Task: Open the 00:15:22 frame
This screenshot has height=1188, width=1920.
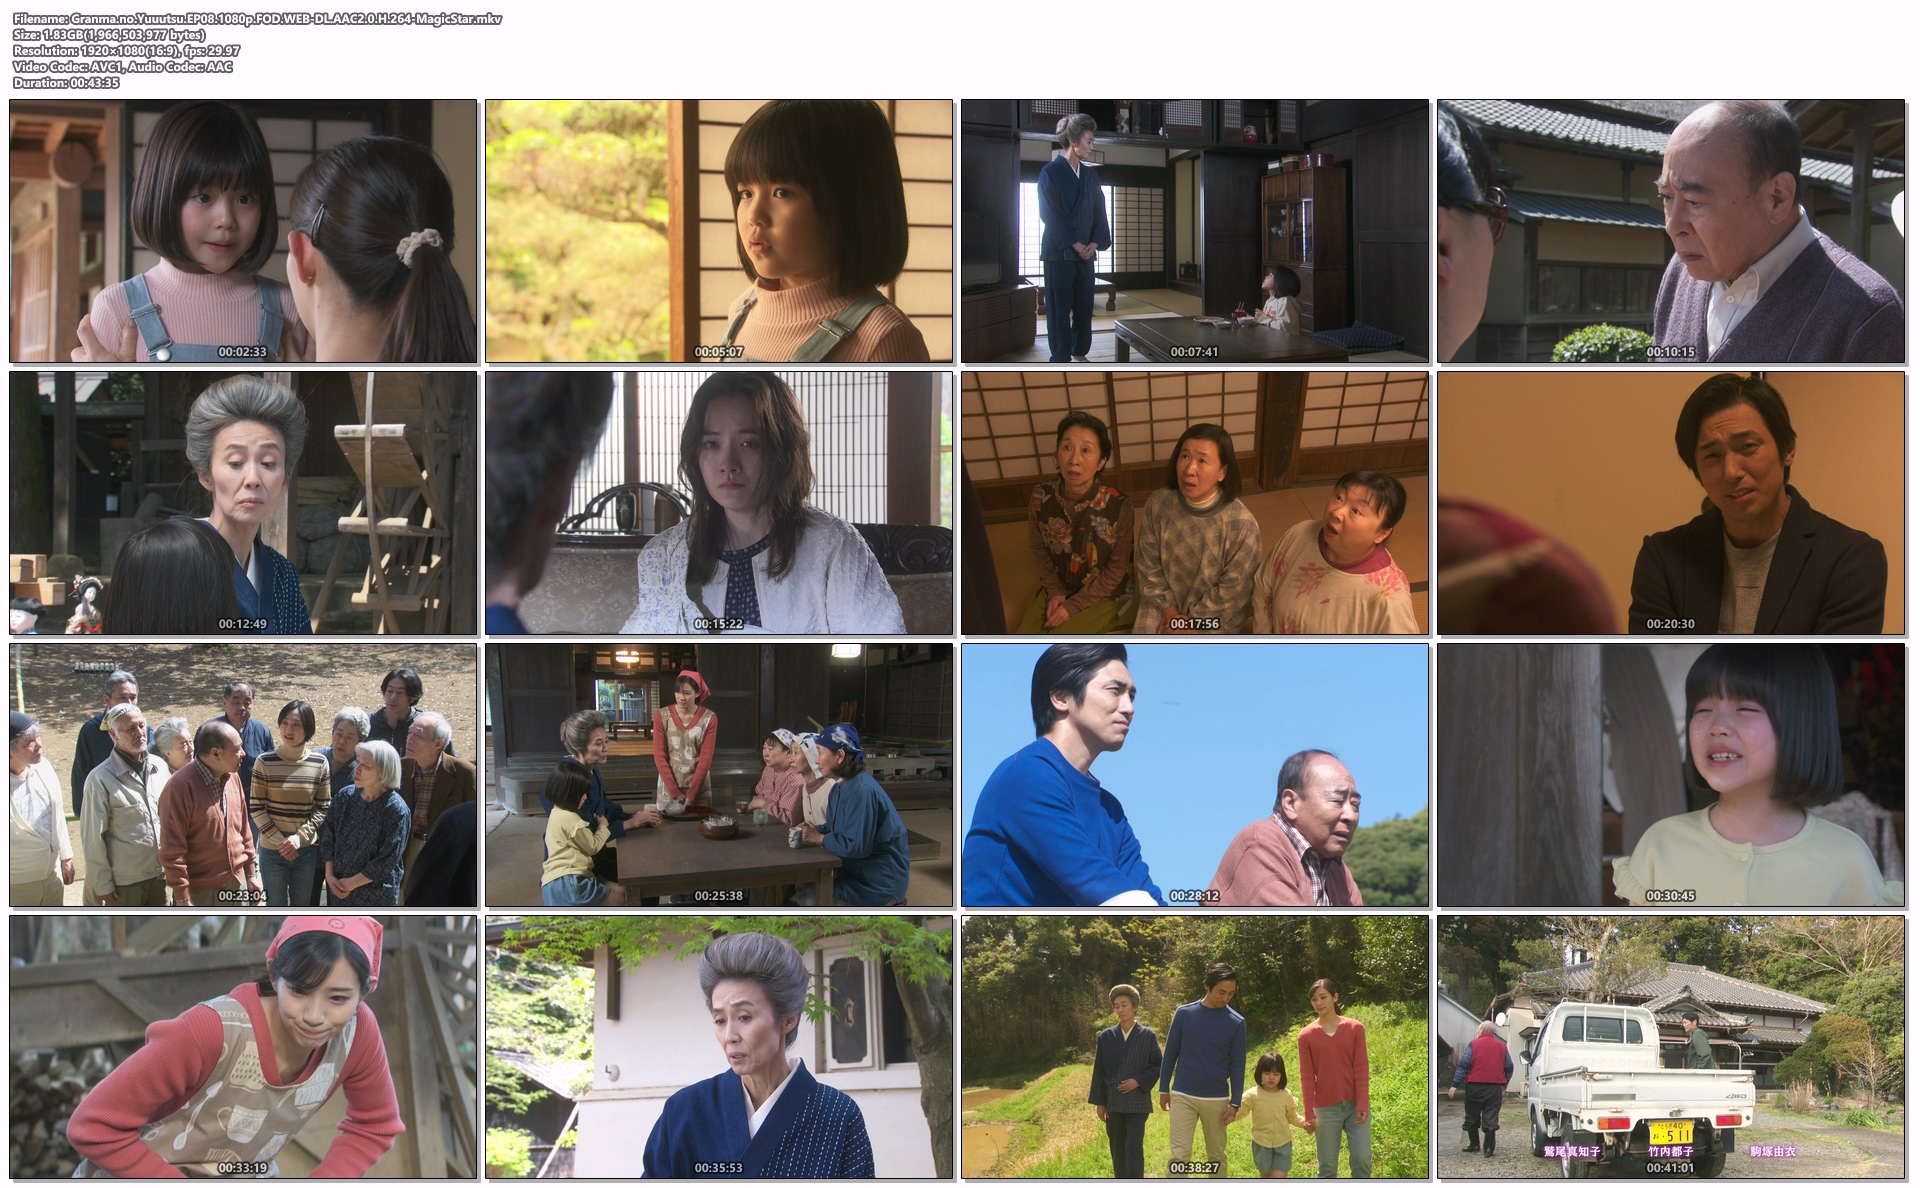Action: (x=719, y=503)
